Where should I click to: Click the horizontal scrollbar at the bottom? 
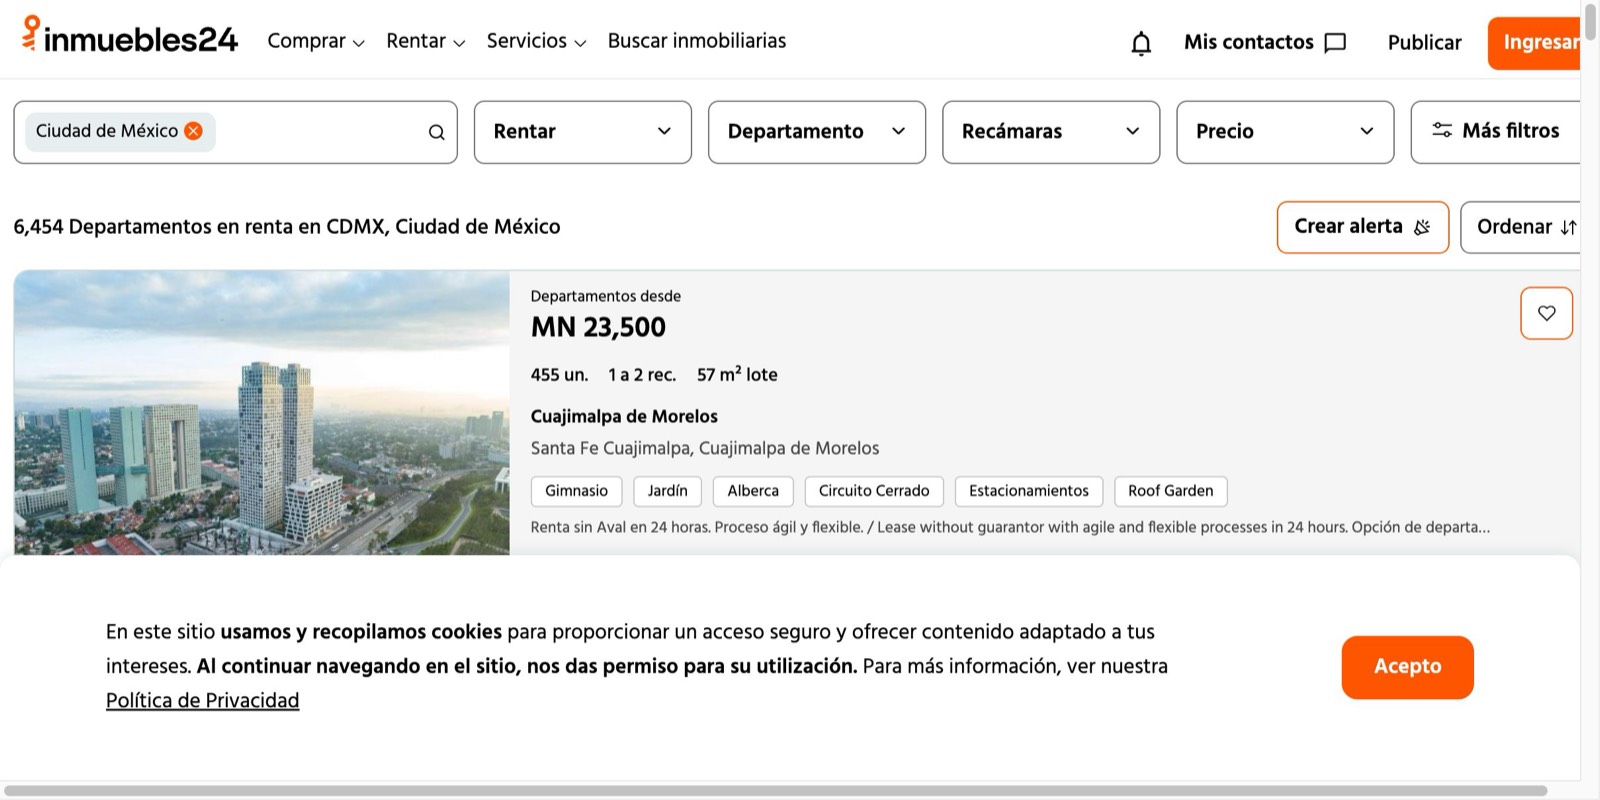775,790
